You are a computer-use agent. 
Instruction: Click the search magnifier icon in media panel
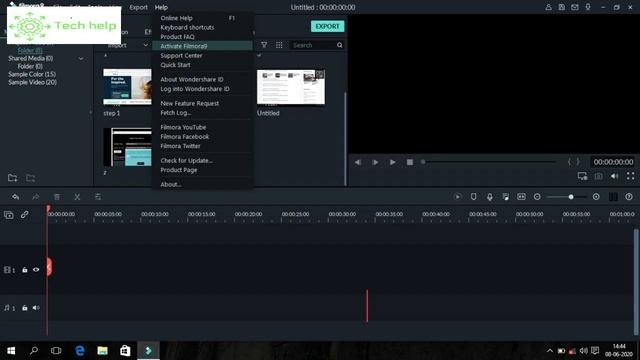(340, 45)
